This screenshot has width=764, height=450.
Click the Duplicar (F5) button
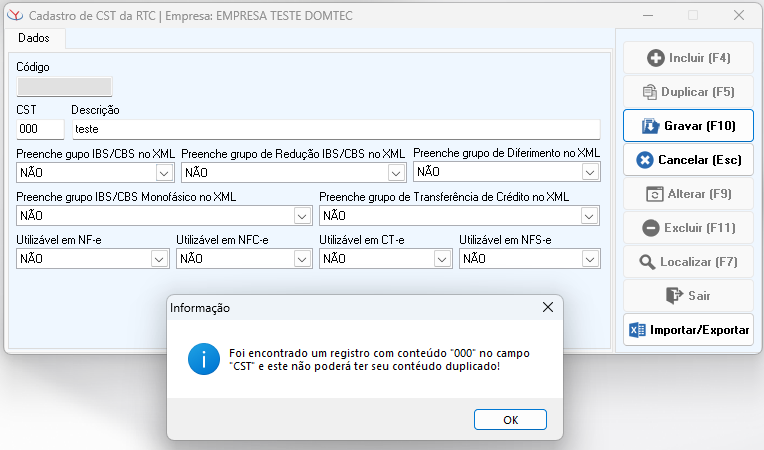687,92
